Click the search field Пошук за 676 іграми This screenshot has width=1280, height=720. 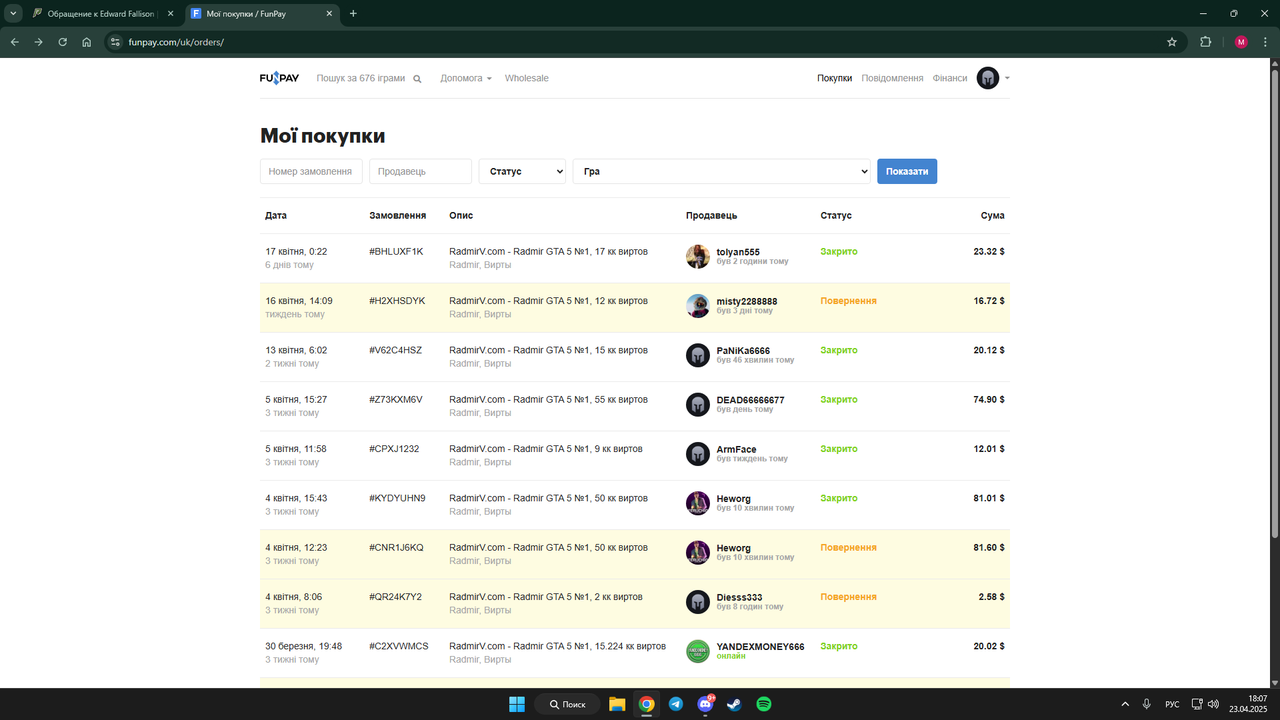[x=361, y=78]
